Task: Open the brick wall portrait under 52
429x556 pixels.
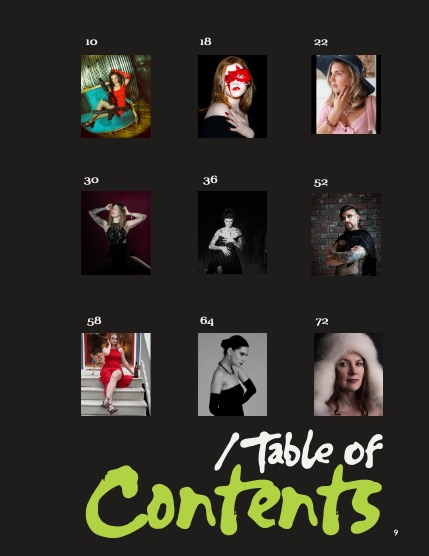Action: click(x=346, y=234)
